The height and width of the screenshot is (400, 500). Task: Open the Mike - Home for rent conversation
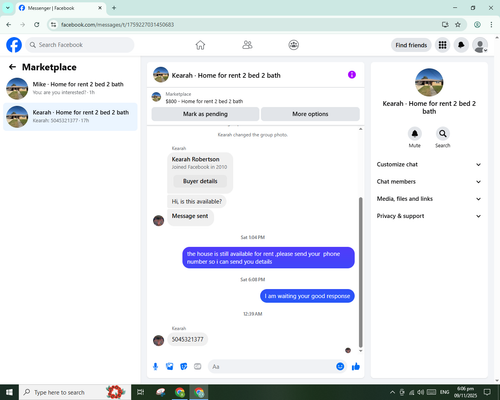point(70,89)
